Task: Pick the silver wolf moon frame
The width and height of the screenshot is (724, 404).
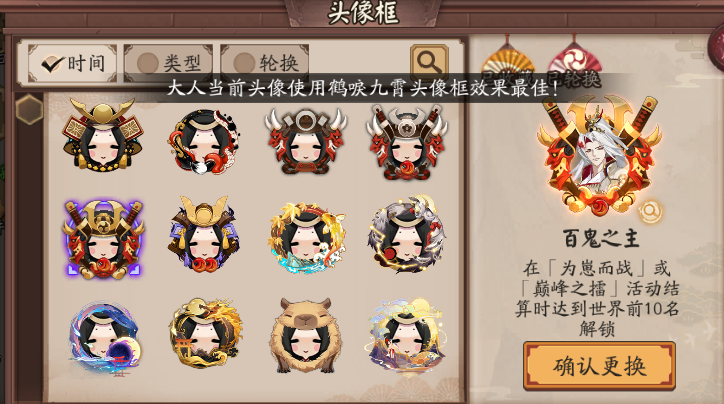Action: 407,235
